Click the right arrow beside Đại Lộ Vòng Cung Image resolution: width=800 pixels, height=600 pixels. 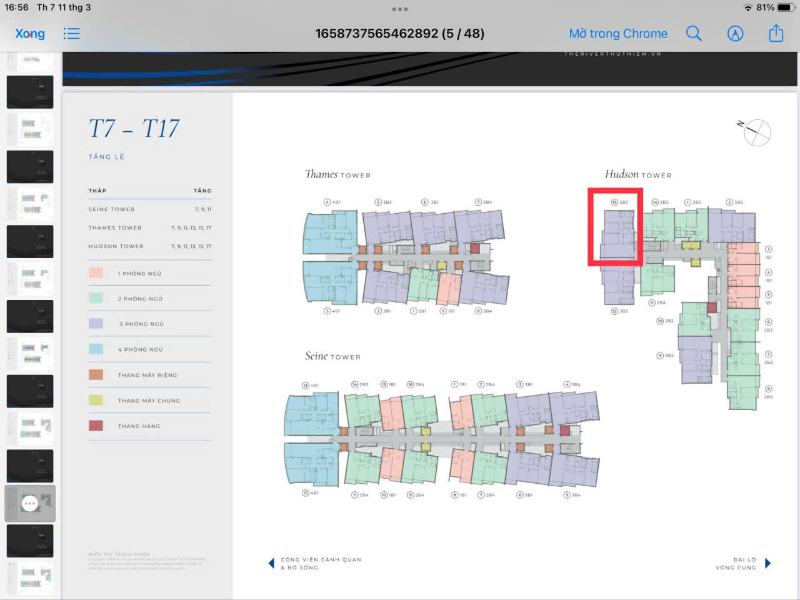(767, 563)
